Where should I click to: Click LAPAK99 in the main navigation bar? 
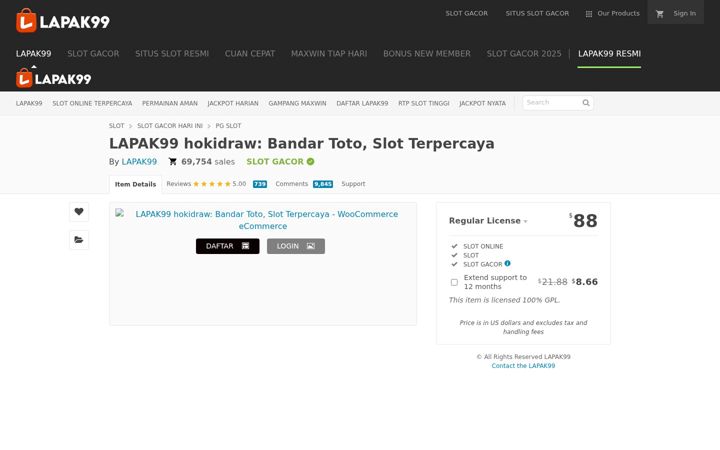pos(34,54)
